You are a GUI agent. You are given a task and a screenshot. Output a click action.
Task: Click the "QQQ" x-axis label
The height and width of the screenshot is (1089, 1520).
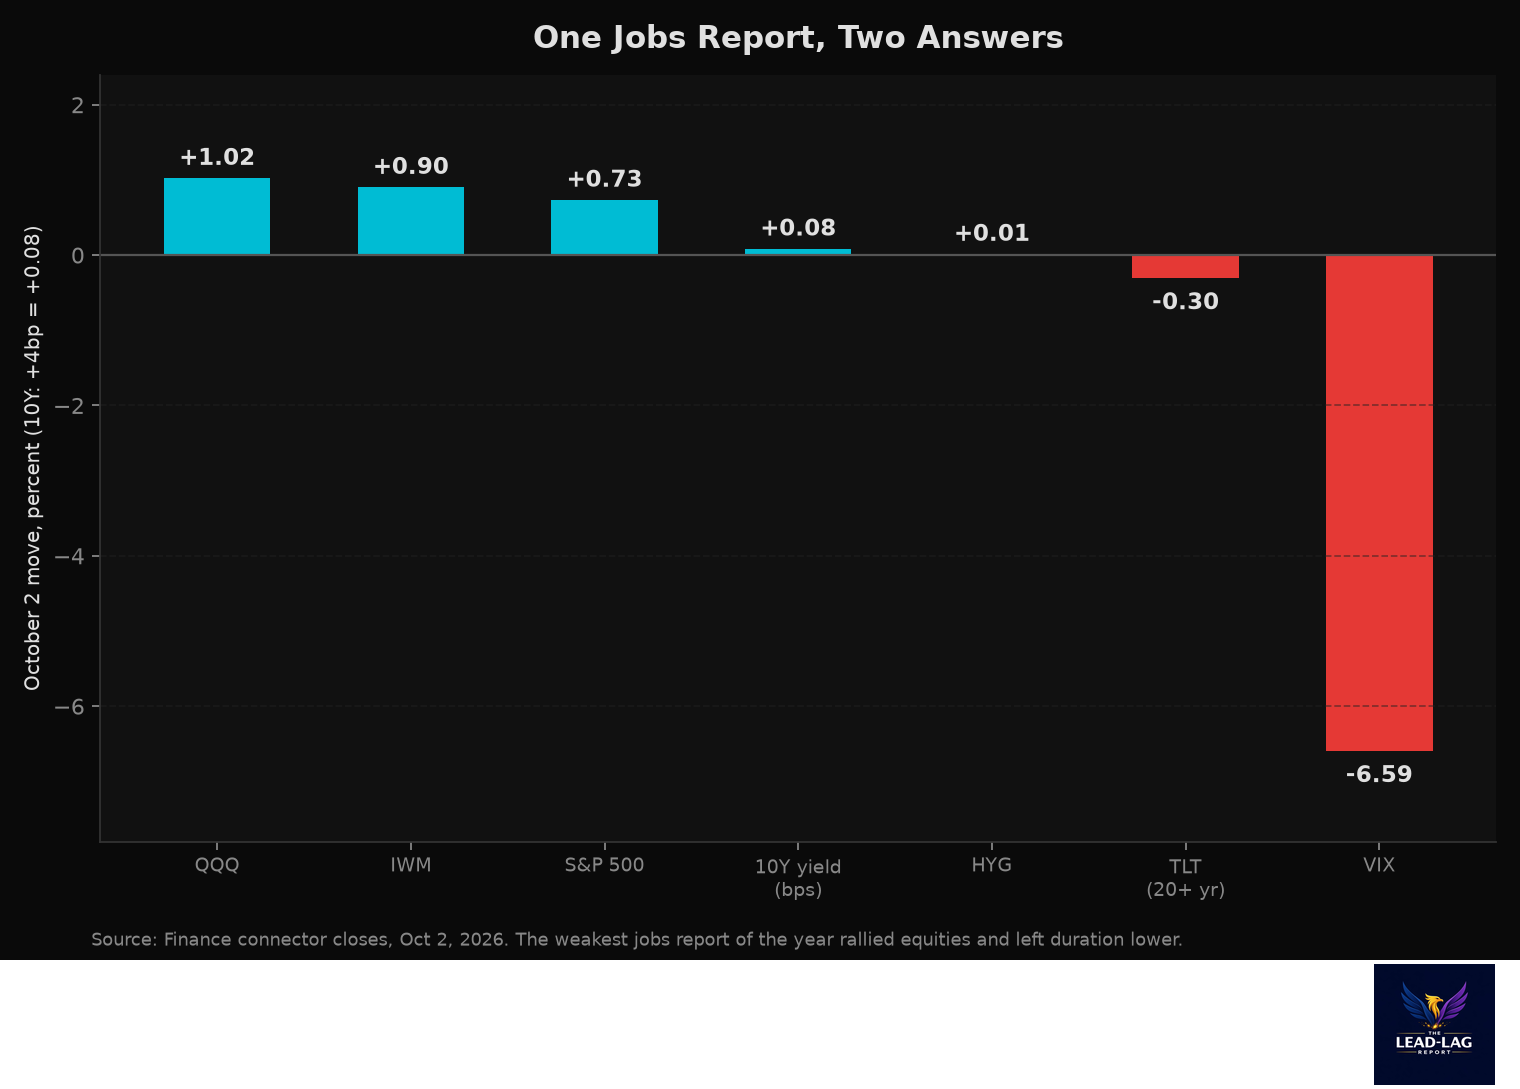(x=217, y=865)
